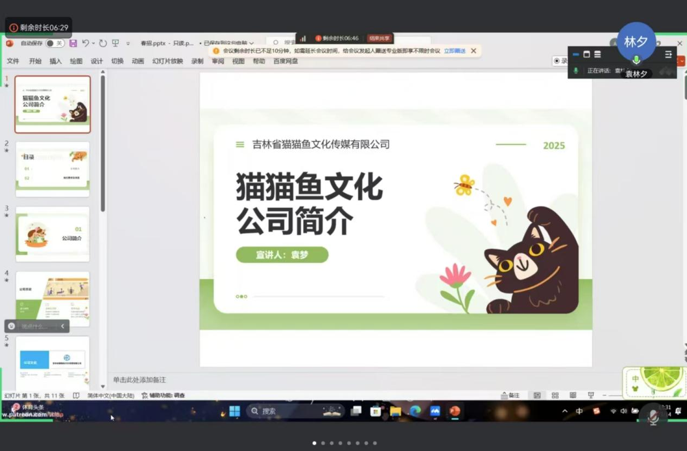Click the Undo arrow icon
Screen dimensions: 687x451
coord(86,44)
